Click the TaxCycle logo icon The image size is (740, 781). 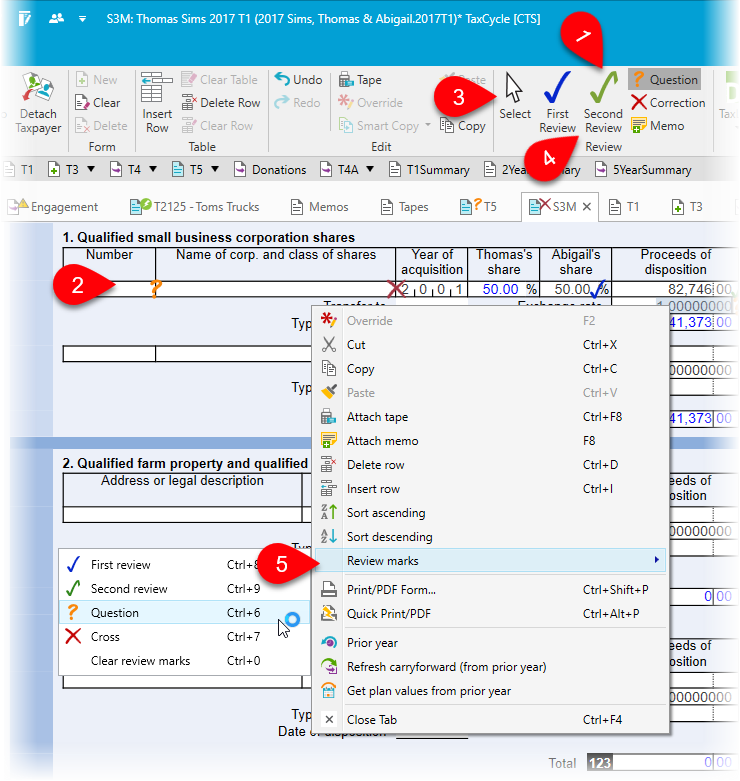point(24,19)
